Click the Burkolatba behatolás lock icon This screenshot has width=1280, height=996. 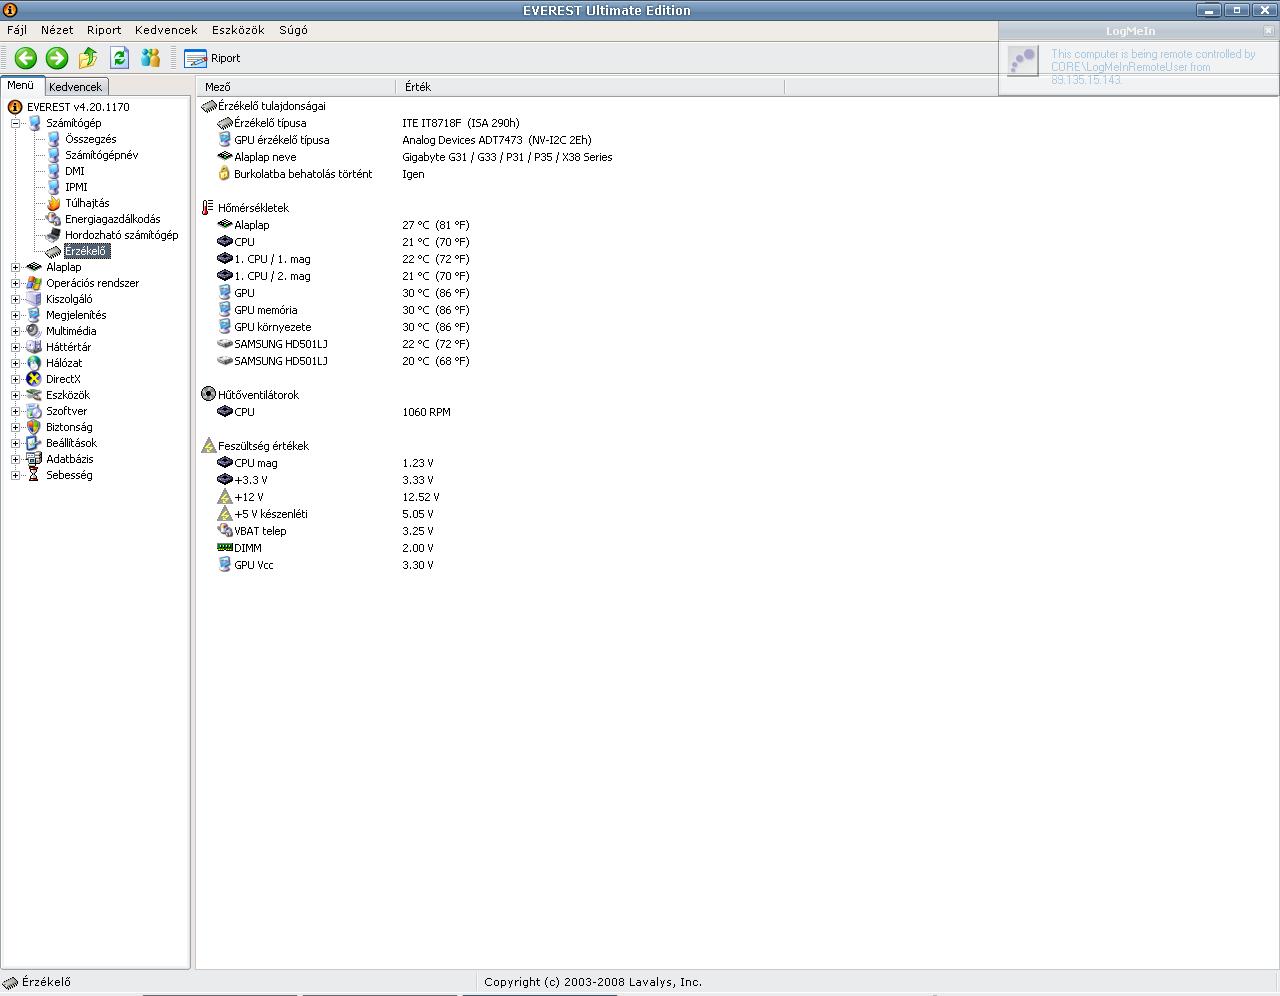click(x=224, y=174)
